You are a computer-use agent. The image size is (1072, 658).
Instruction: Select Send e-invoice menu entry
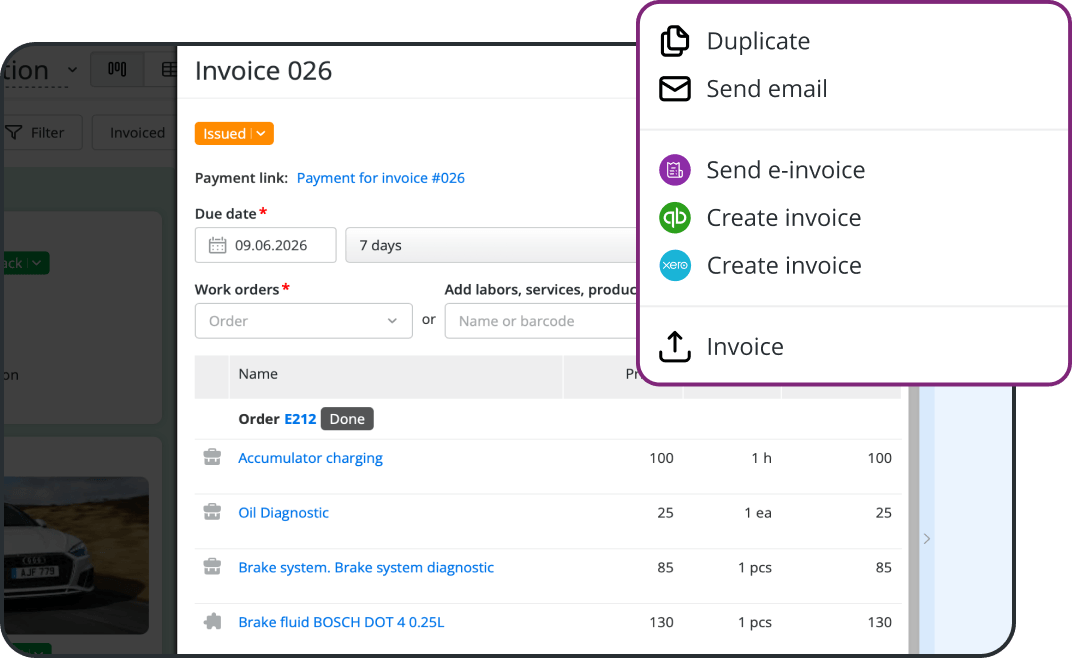tap(786, 170)
